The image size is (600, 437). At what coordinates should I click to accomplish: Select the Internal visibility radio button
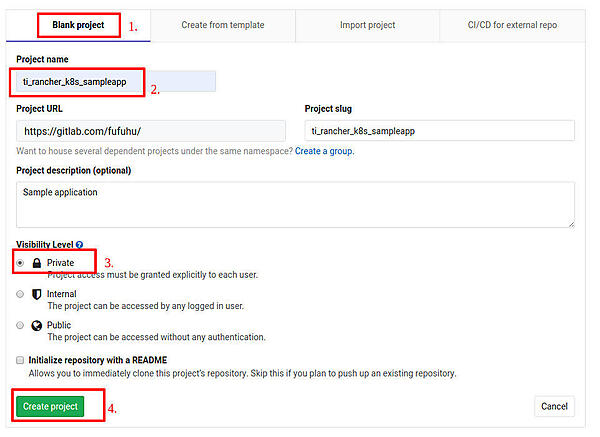click(20, 294)
